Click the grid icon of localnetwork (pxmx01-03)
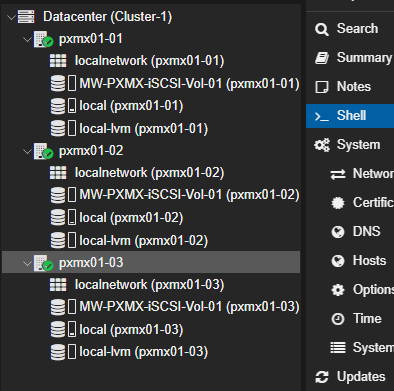 click(58, 285)
